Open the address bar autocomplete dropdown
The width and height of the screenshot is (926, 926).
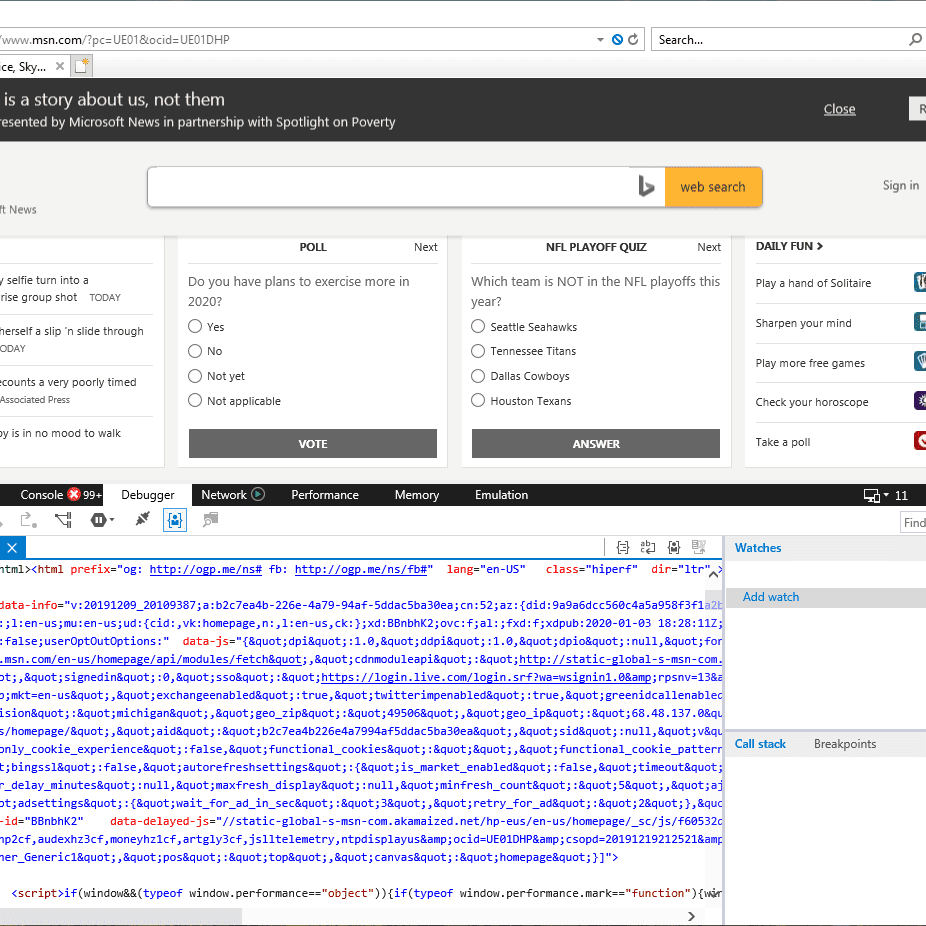(x=600, y=40)
